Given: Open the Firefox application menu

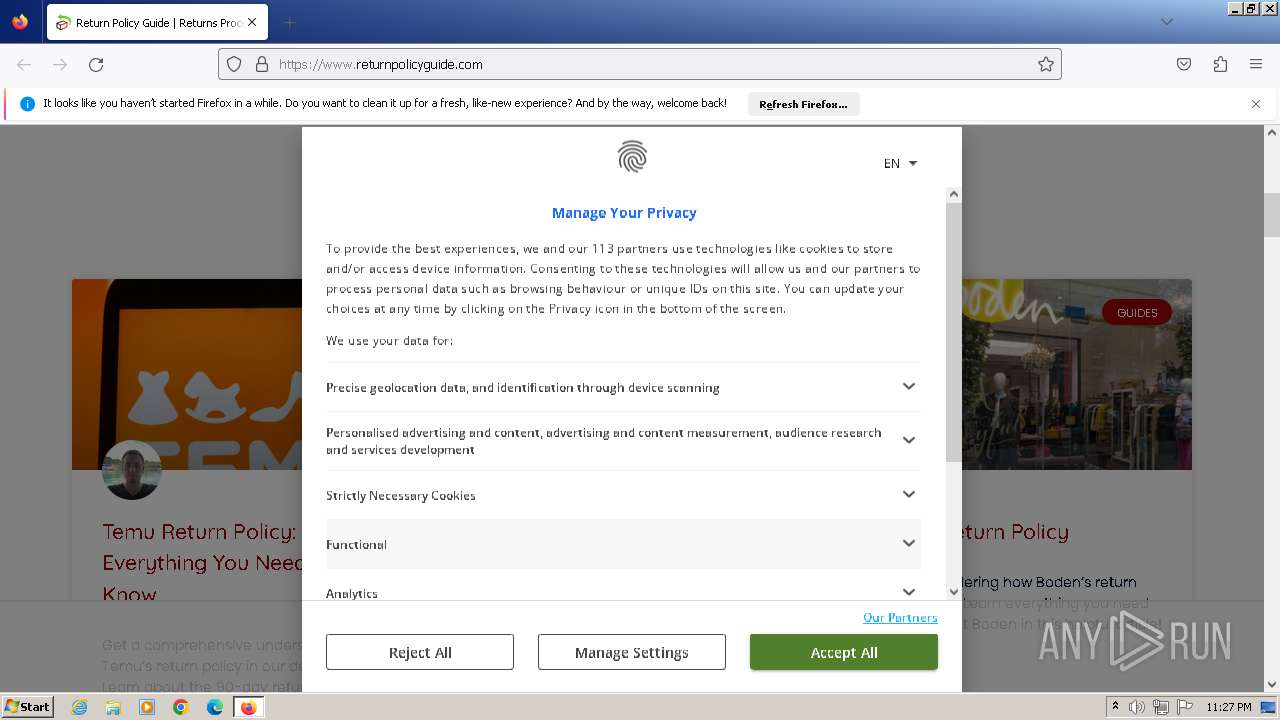Looking at the screenshot, I should click(x=1256, y=64).
